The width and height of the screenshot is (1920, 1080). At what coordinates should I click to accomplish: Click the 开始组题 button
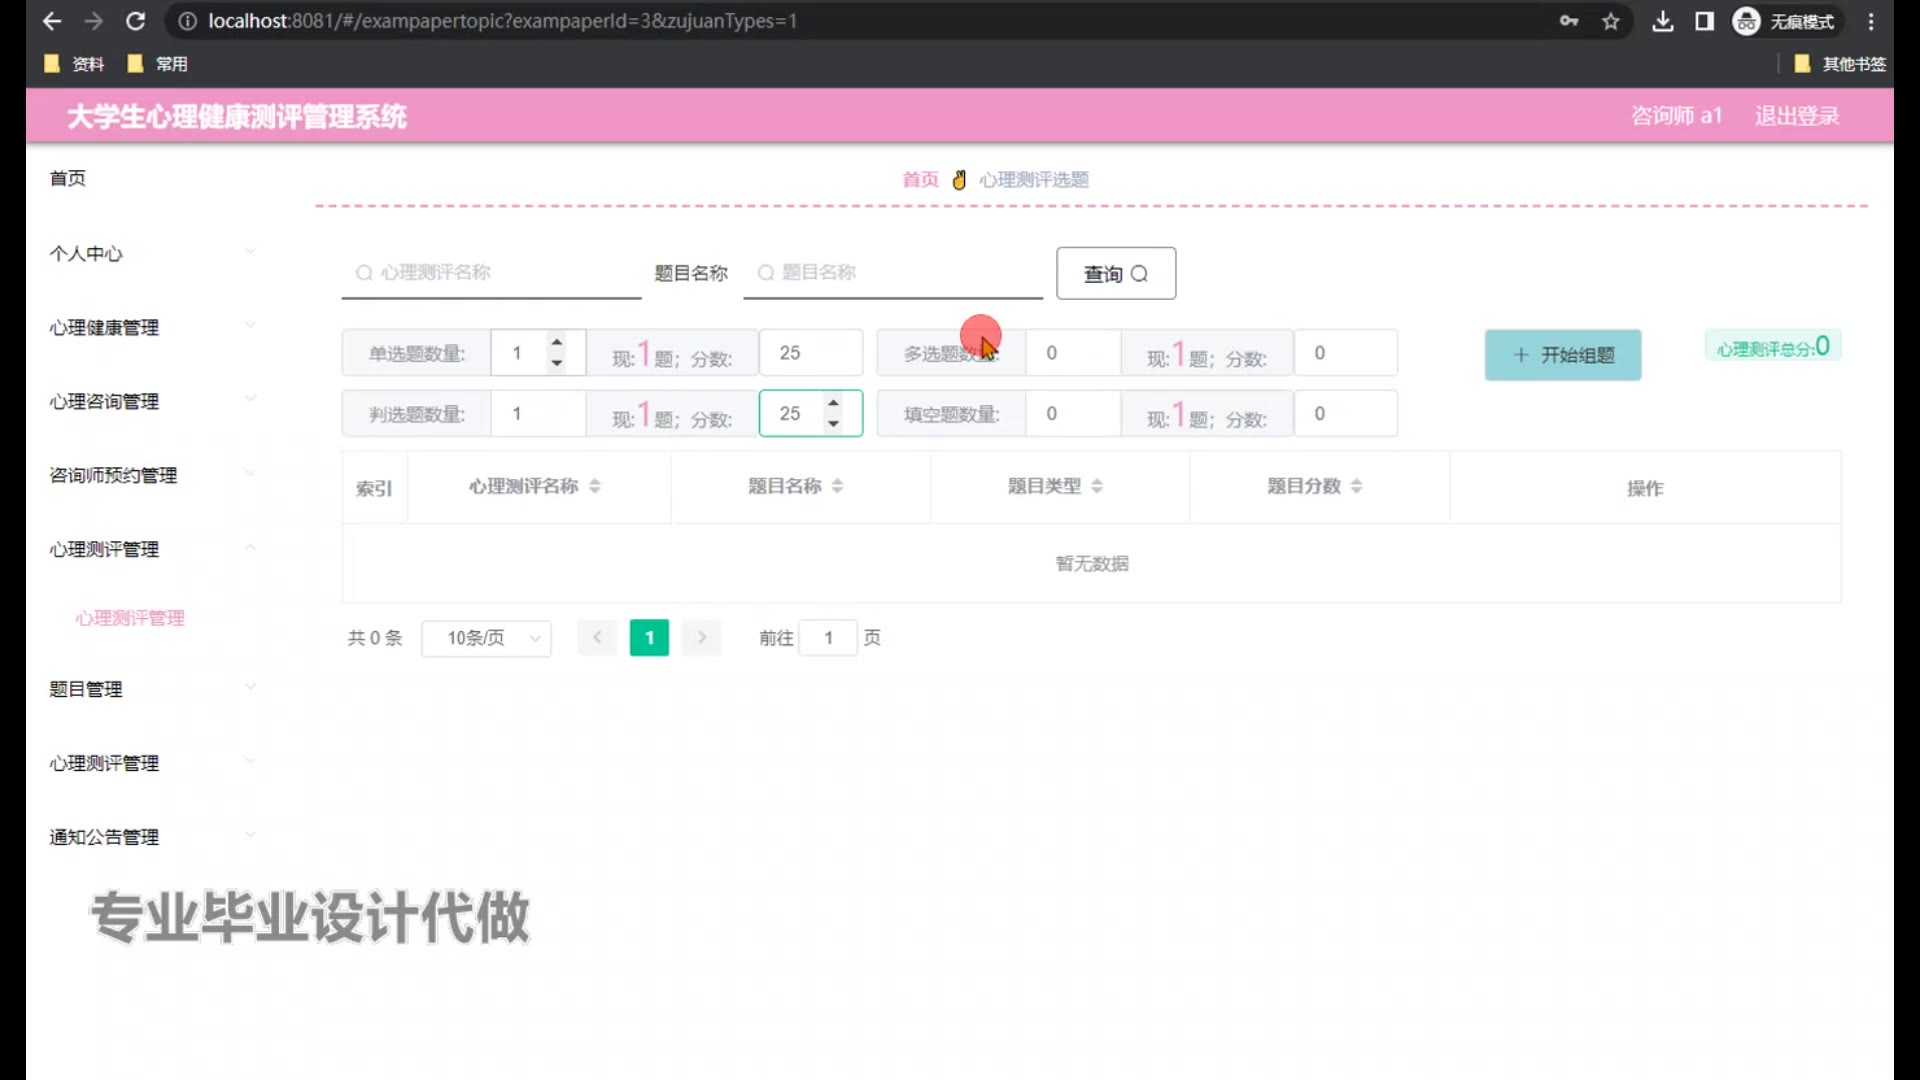(x=1562, y=355)
